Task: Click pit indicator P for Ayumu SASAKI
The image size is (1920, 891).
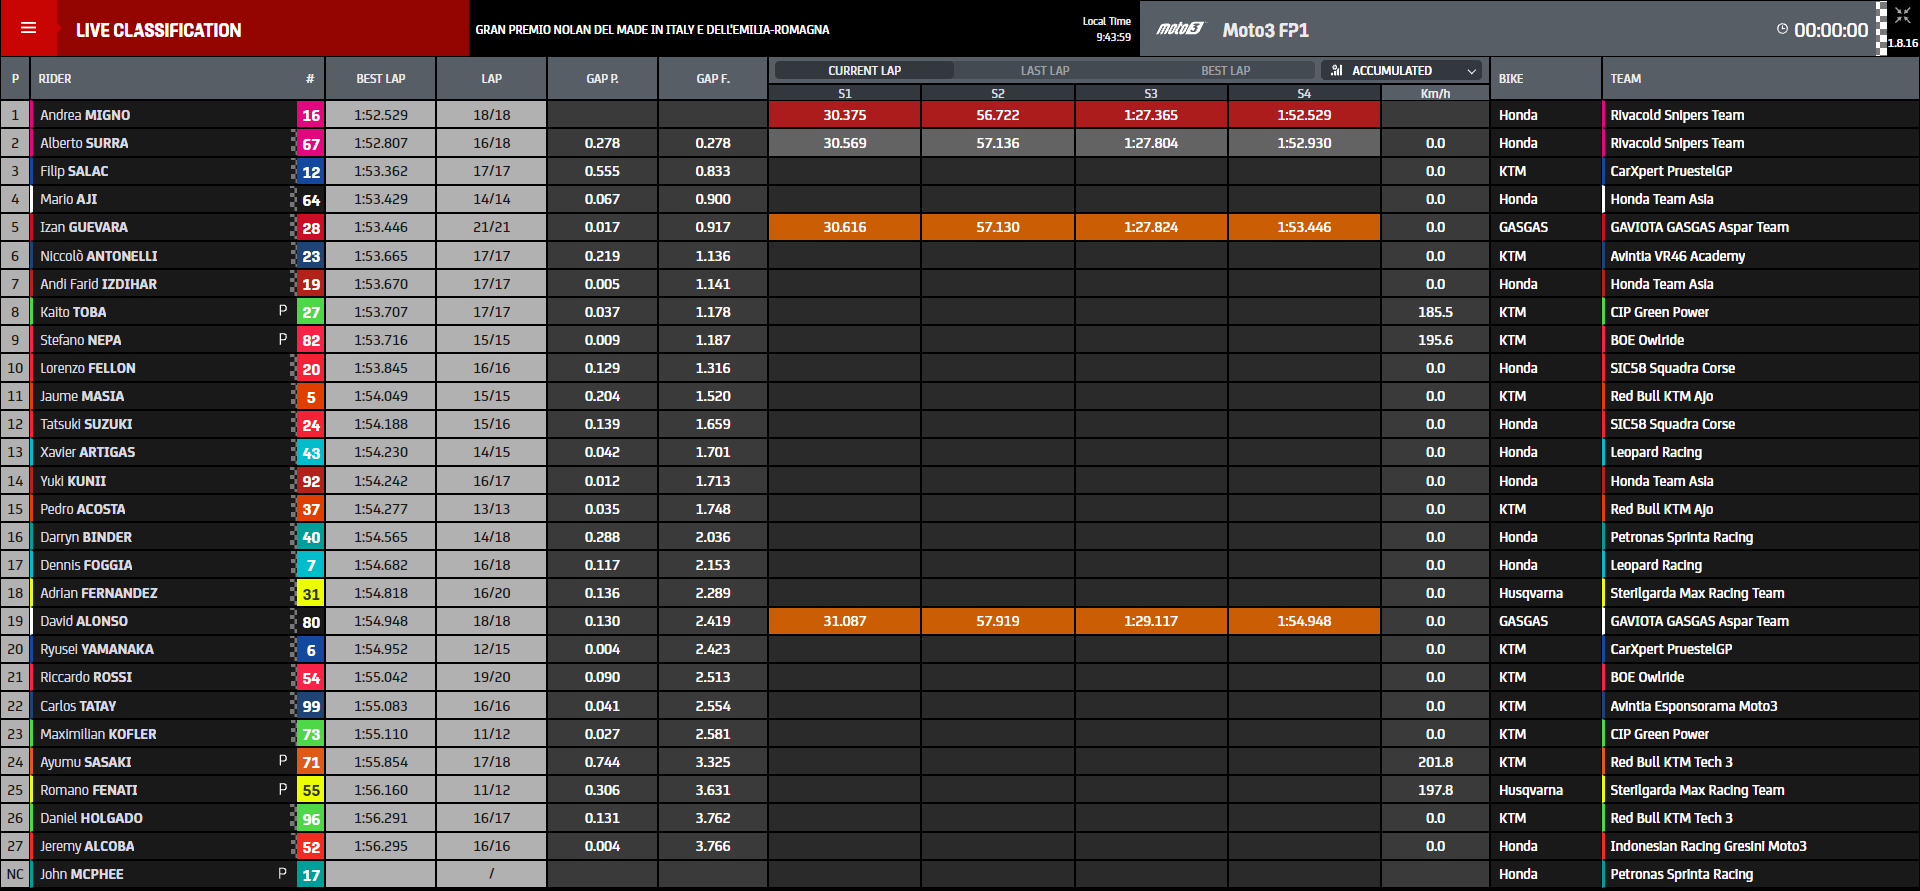Action: (x=283, y=761)
